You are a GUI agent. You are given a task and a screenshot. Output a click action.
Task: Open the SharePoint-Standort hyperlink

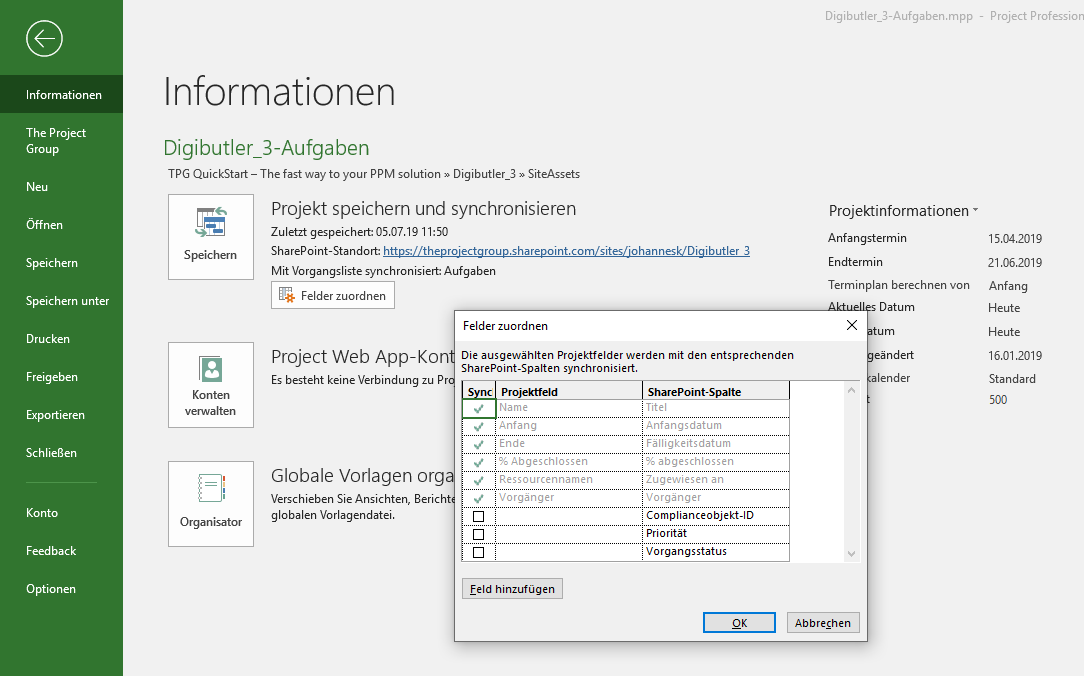(566, 251)
